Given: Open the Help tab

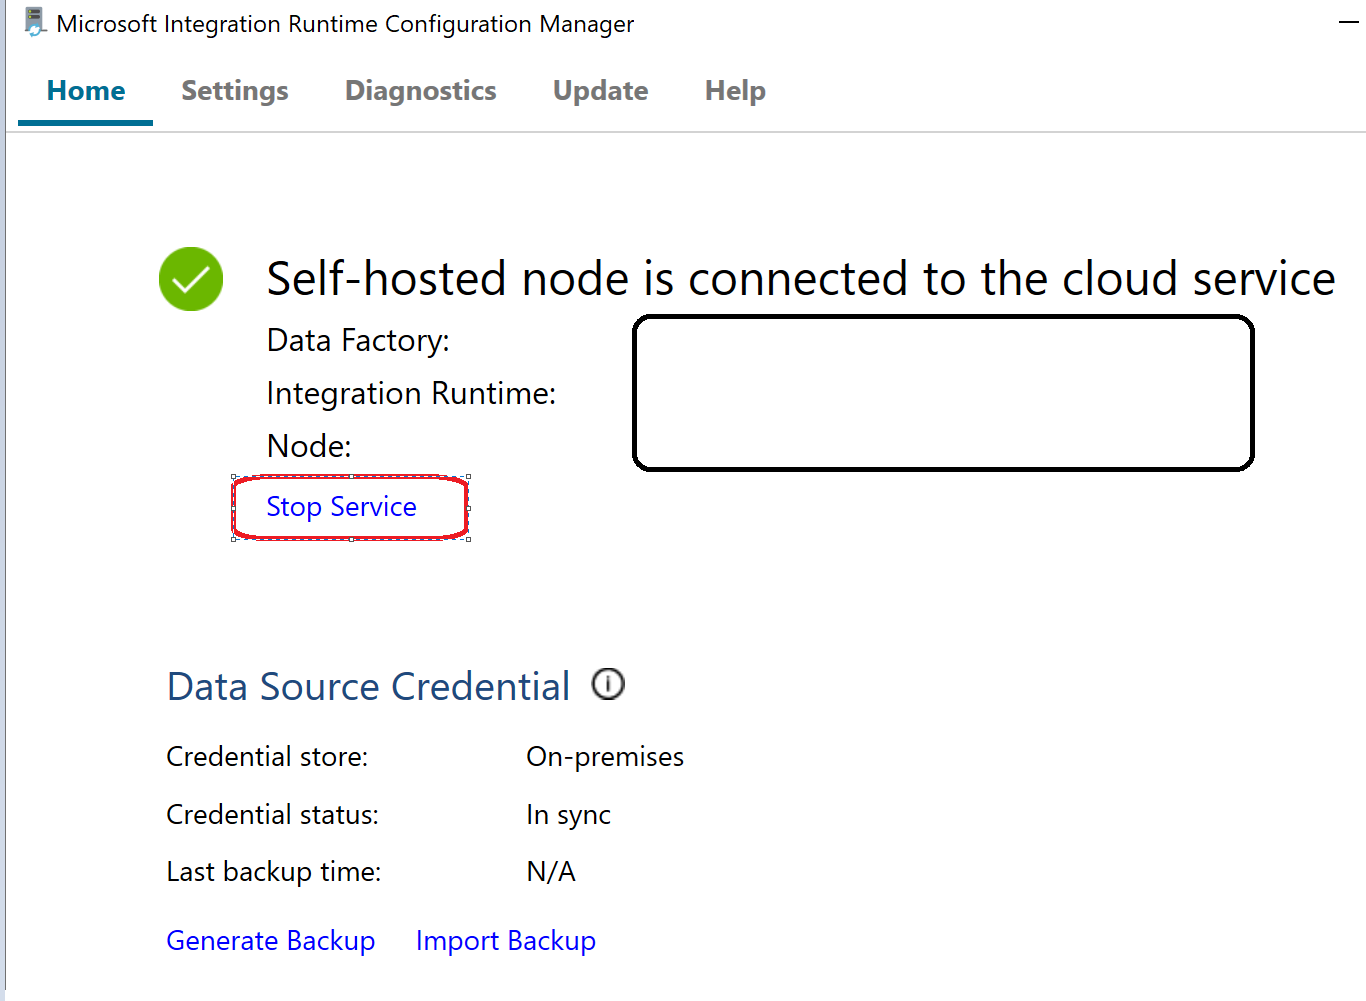Looking at the screenshot, I should point(735,91).
